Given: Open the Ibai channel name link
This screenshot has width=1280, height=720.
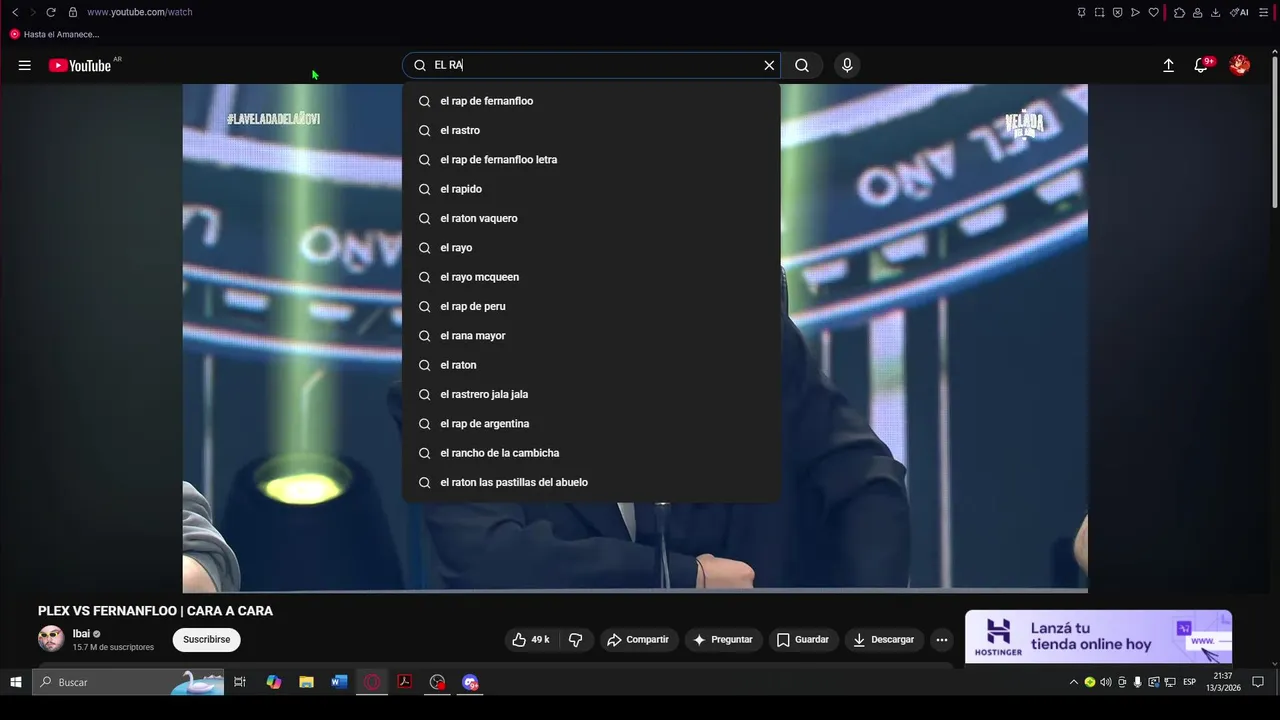Looking at the screenshot, I should tap(82, 634).
